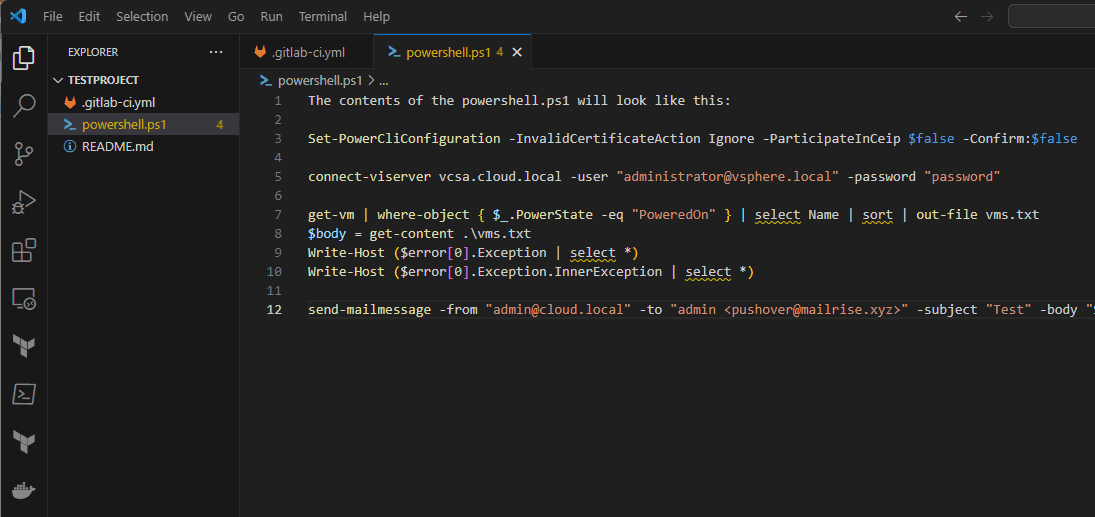The height and width of the screenshot is (517, 1095).
Task: Open the PowerShell extension panel icon
Action: coord(23,394)
